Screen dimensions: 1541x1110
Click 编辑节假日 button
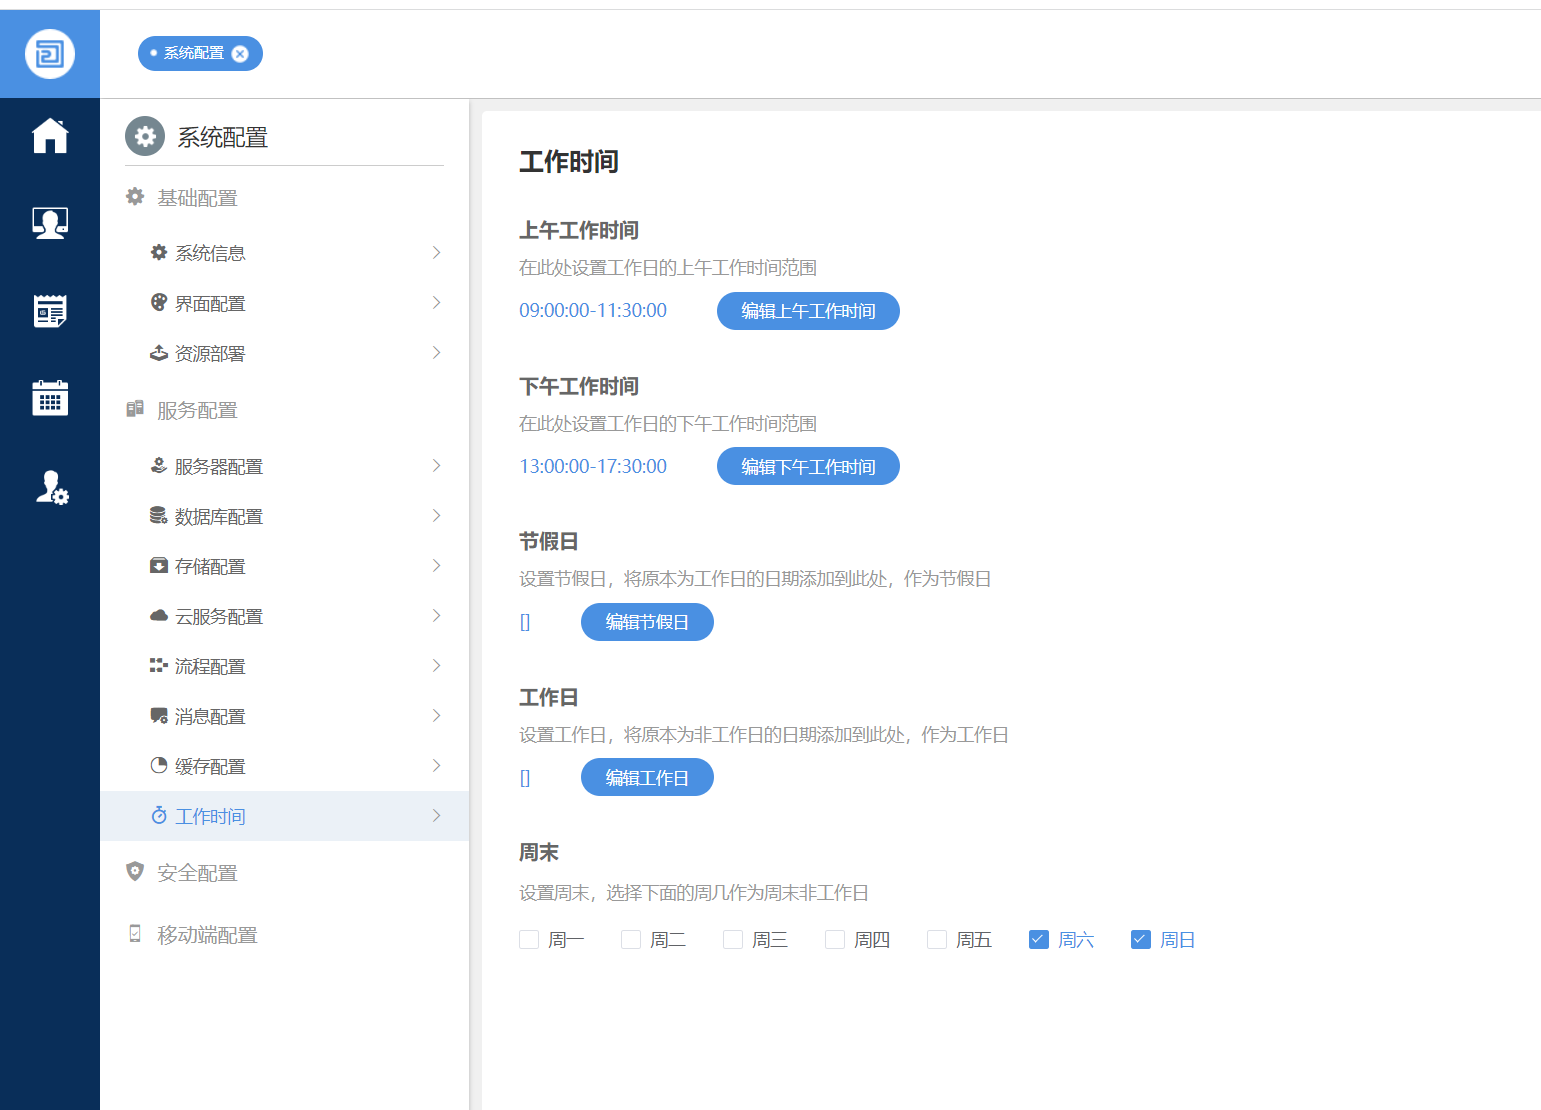coord(647,622)
